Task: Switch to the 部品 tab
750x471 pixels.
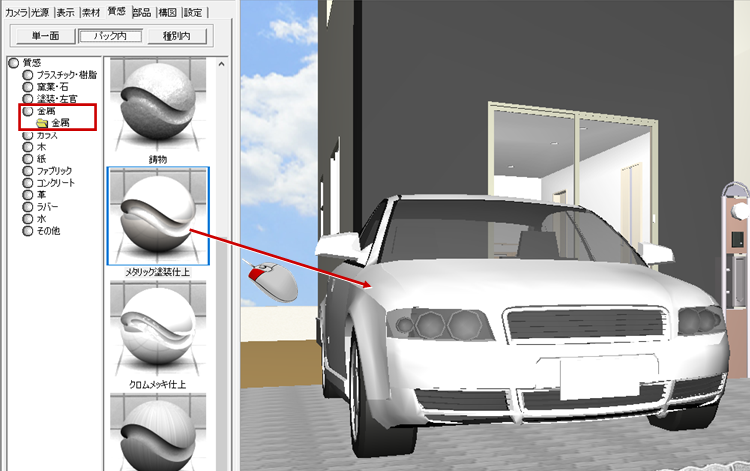Action: pos(142,12)
